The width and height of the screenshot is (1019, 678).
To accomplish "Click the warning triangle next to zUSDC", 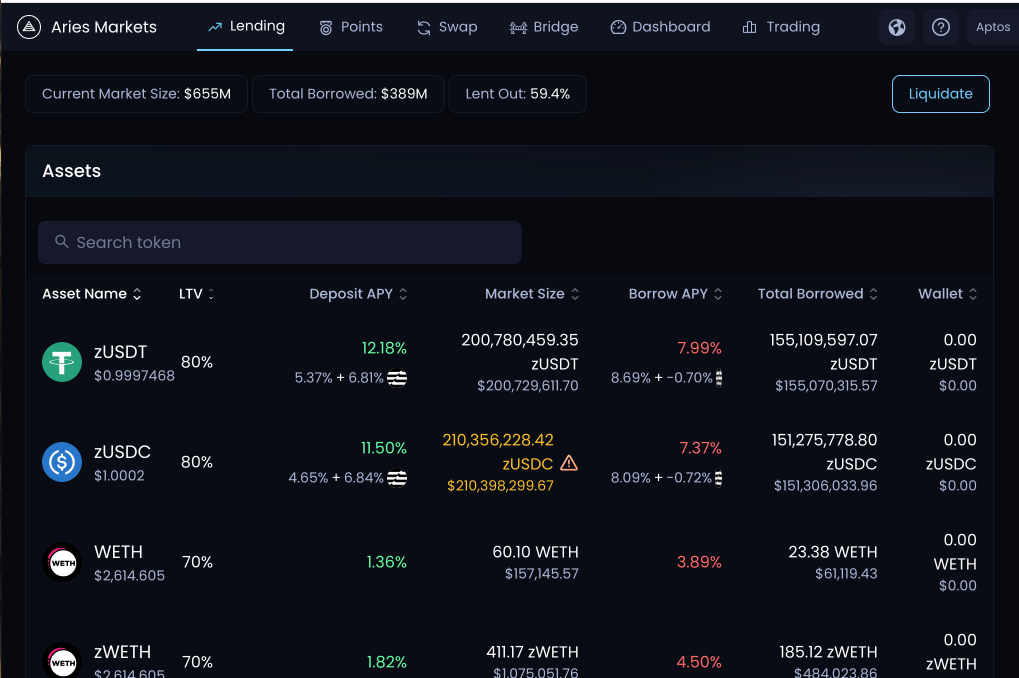I will pyautogui.click(x=569, y=463).
